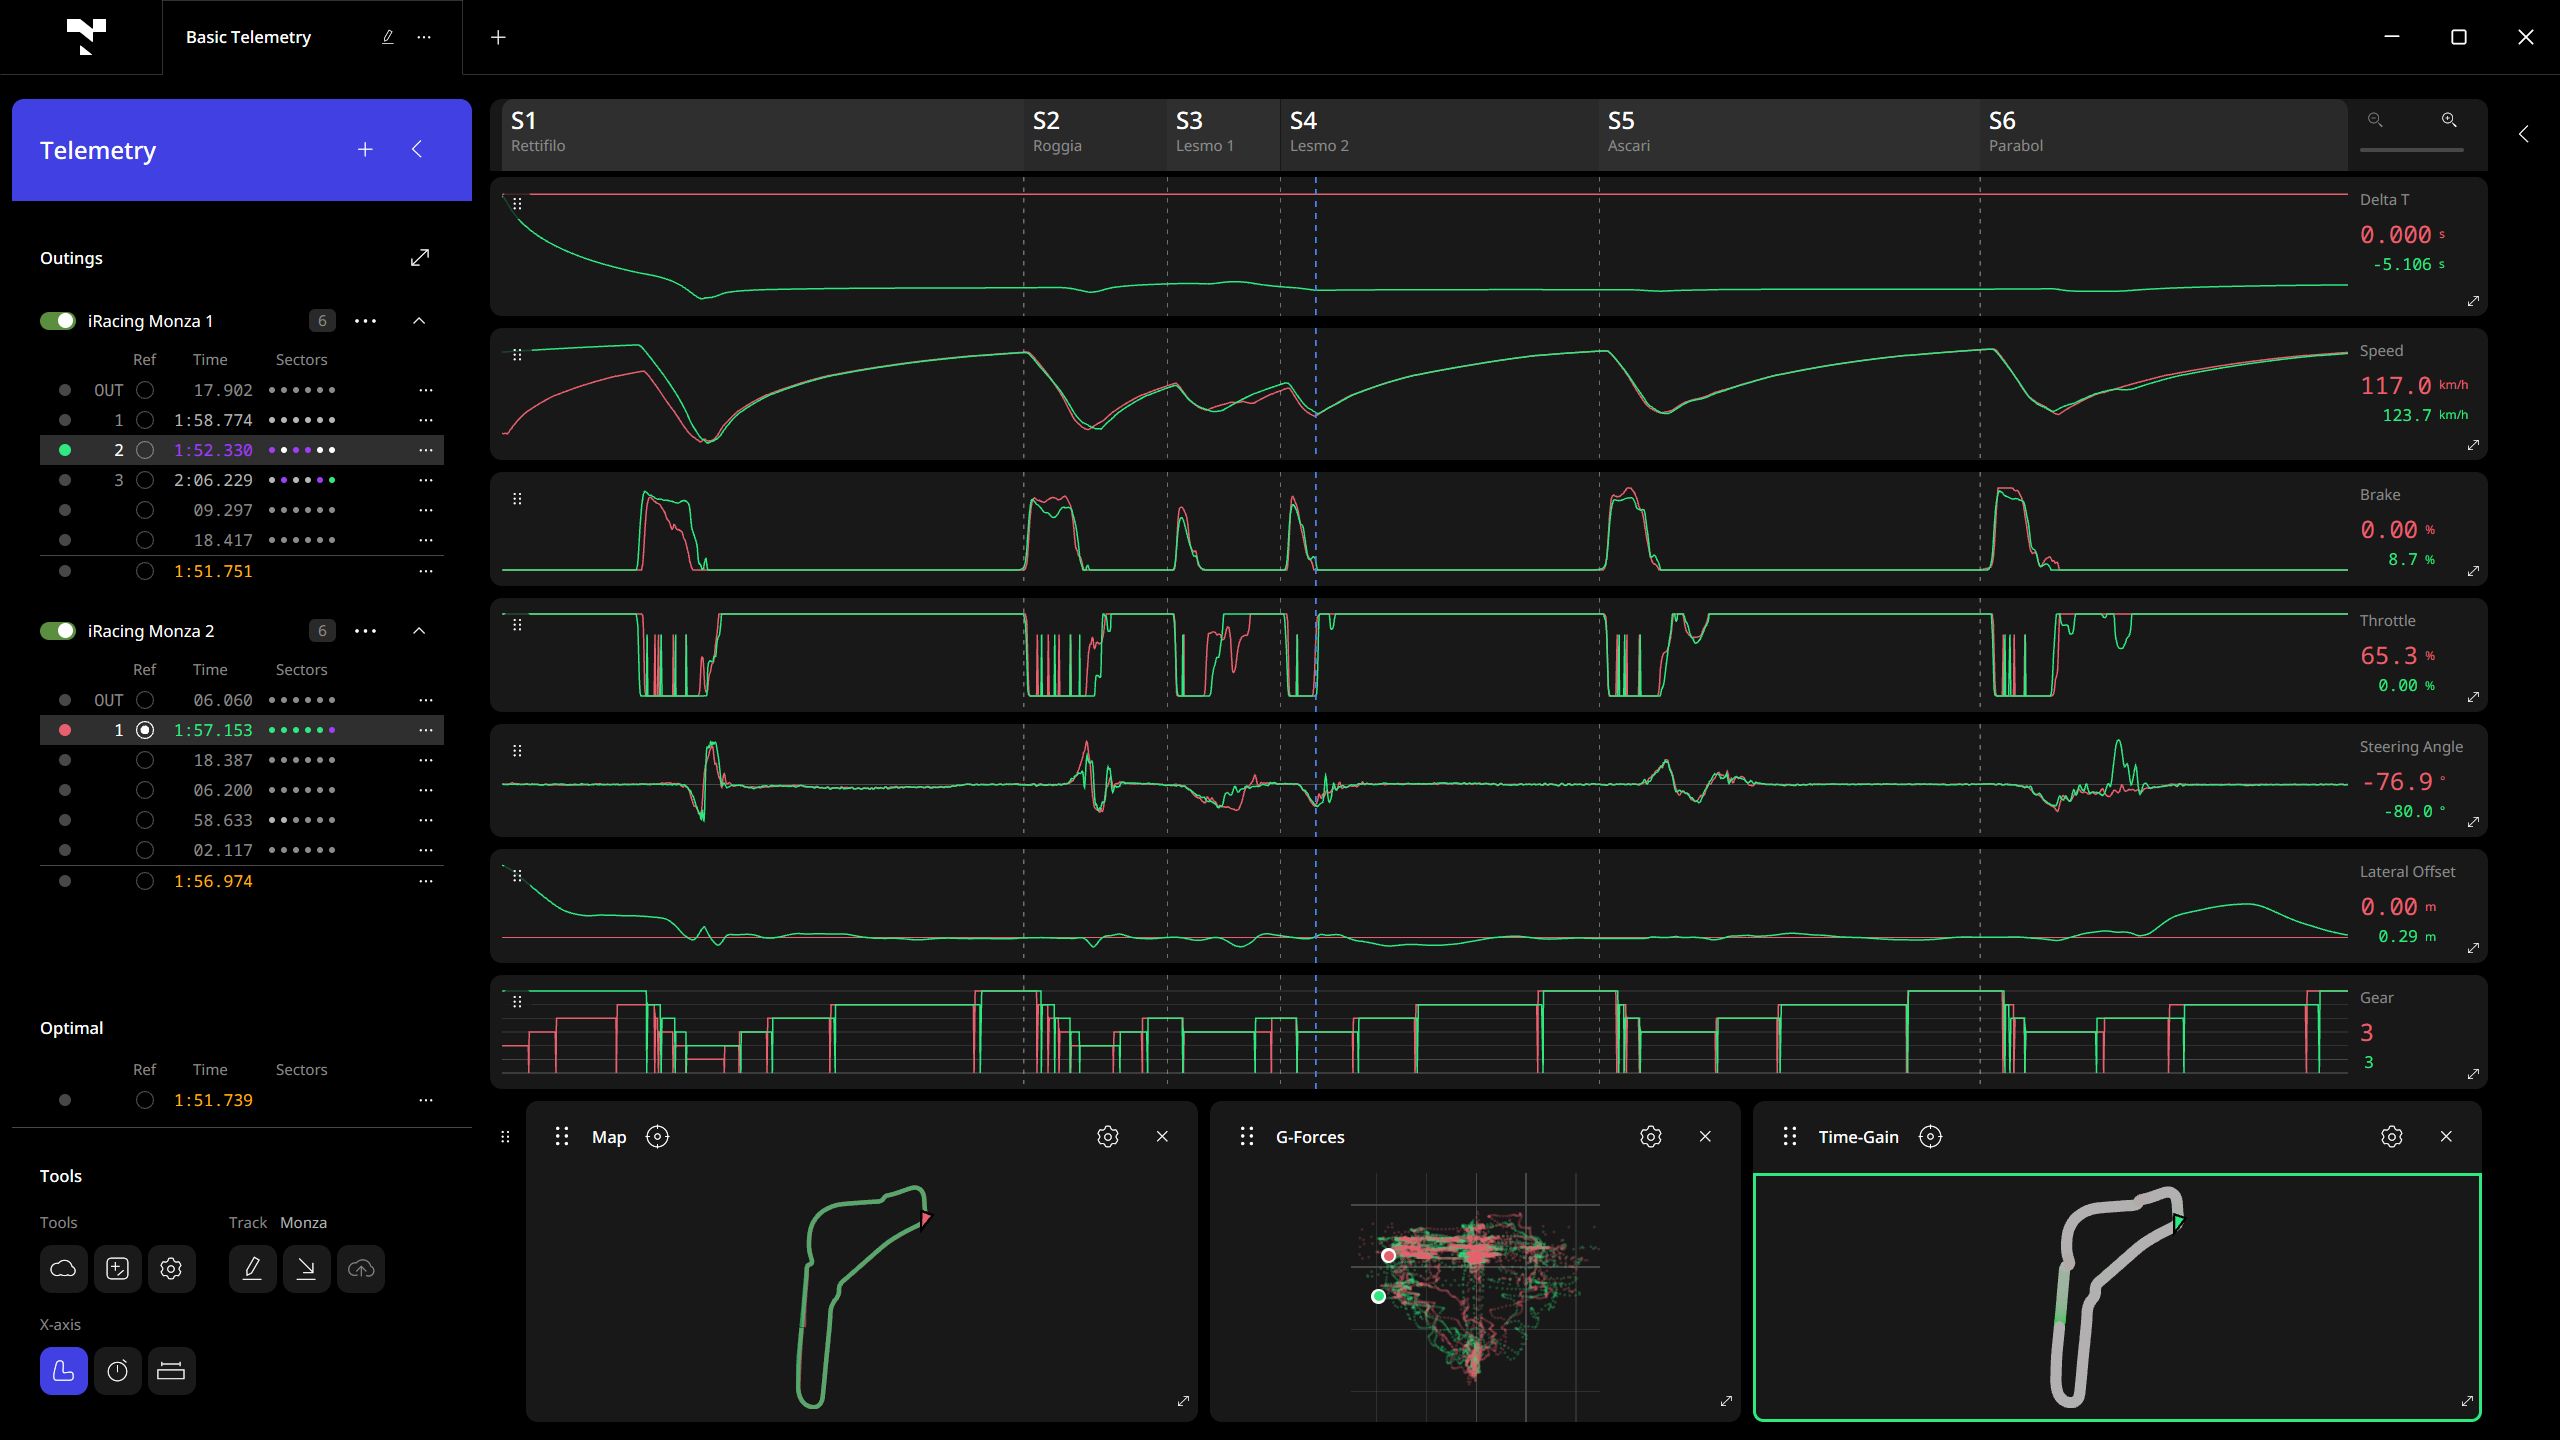The width and height of the screenshot is (2560, 1440).
Task: Jump to sector S4 Lesmo 2
Action: [1438, 133]
